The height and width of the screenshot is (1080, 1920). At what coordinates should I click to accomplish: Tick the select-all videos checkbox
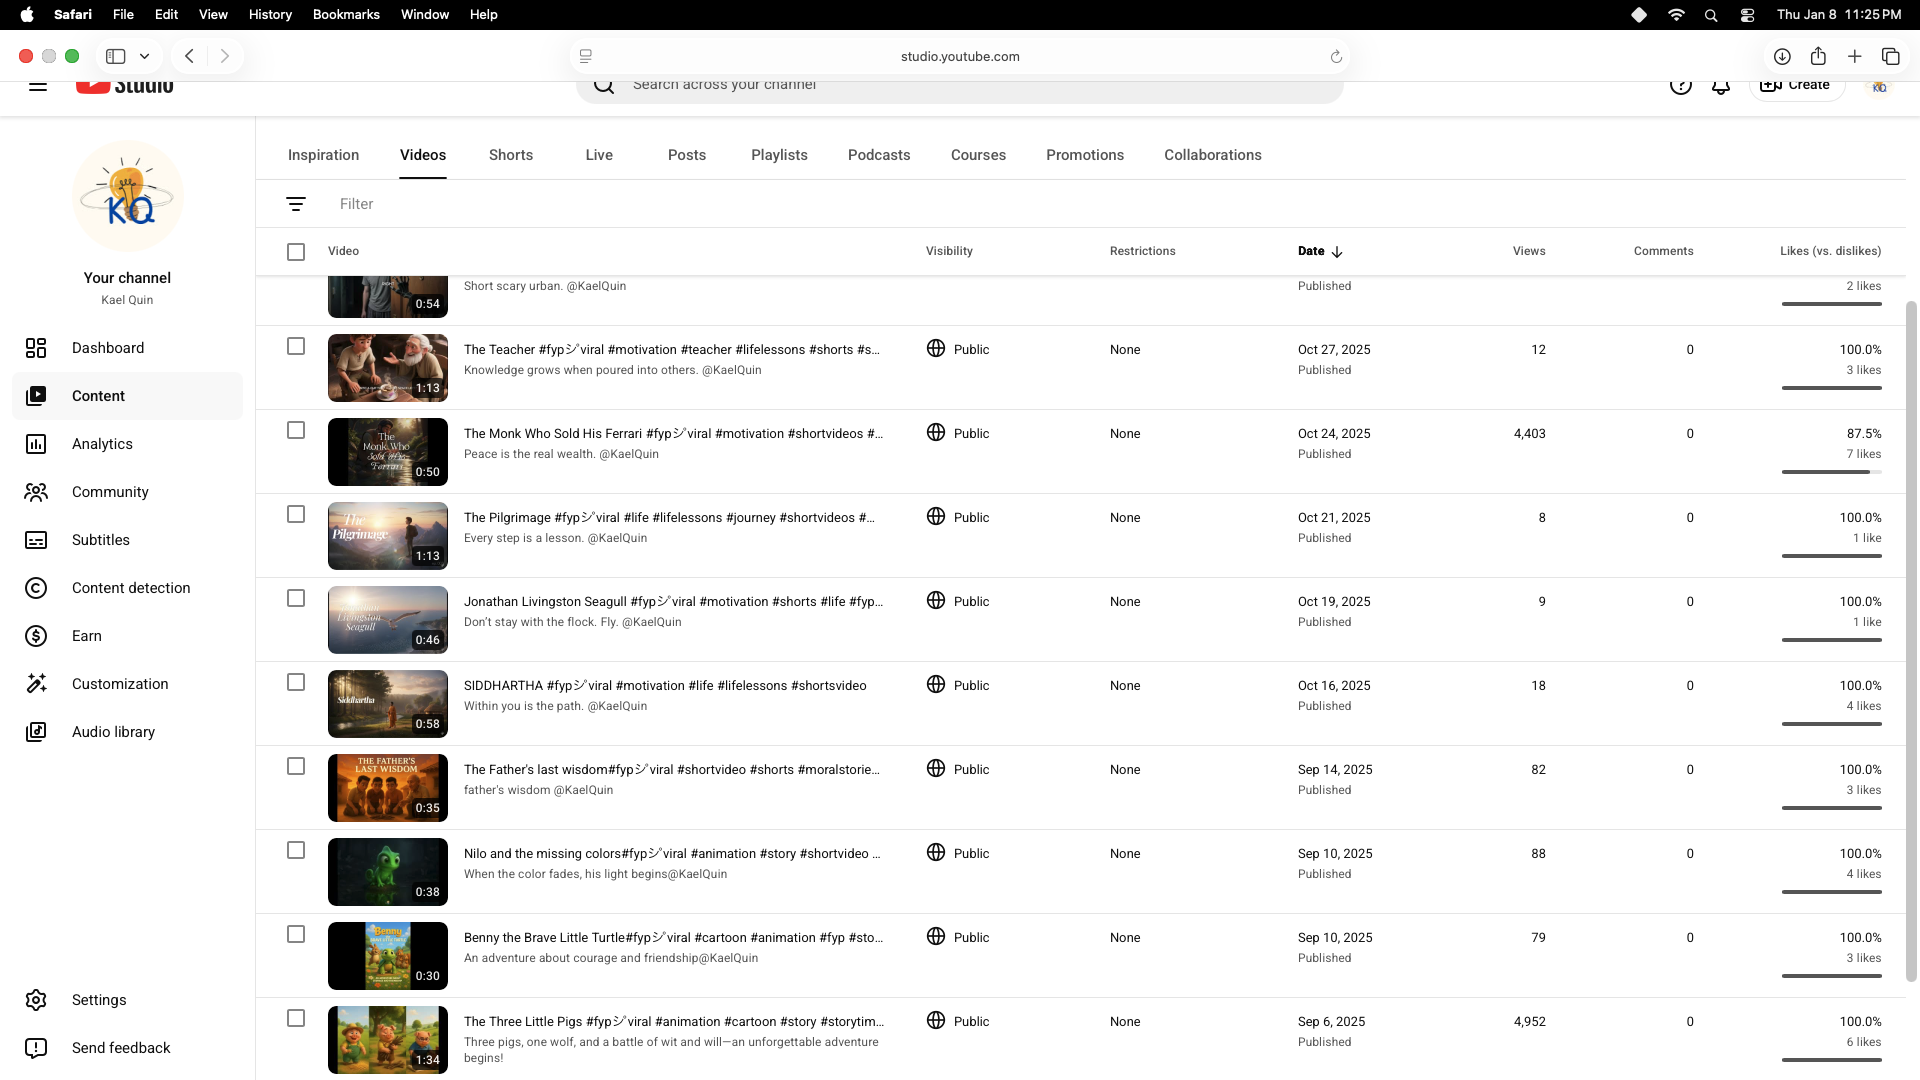[x=296, y=252]
